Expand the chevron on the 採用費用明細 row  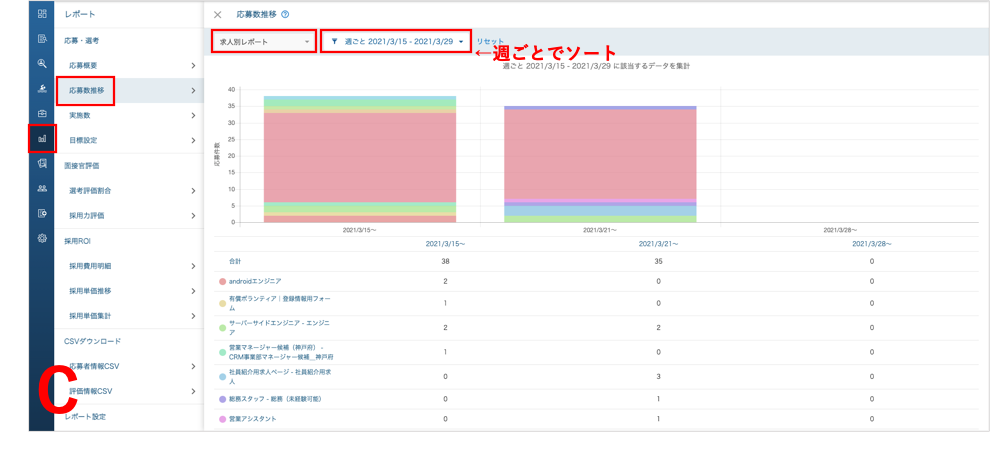point(193,266)
